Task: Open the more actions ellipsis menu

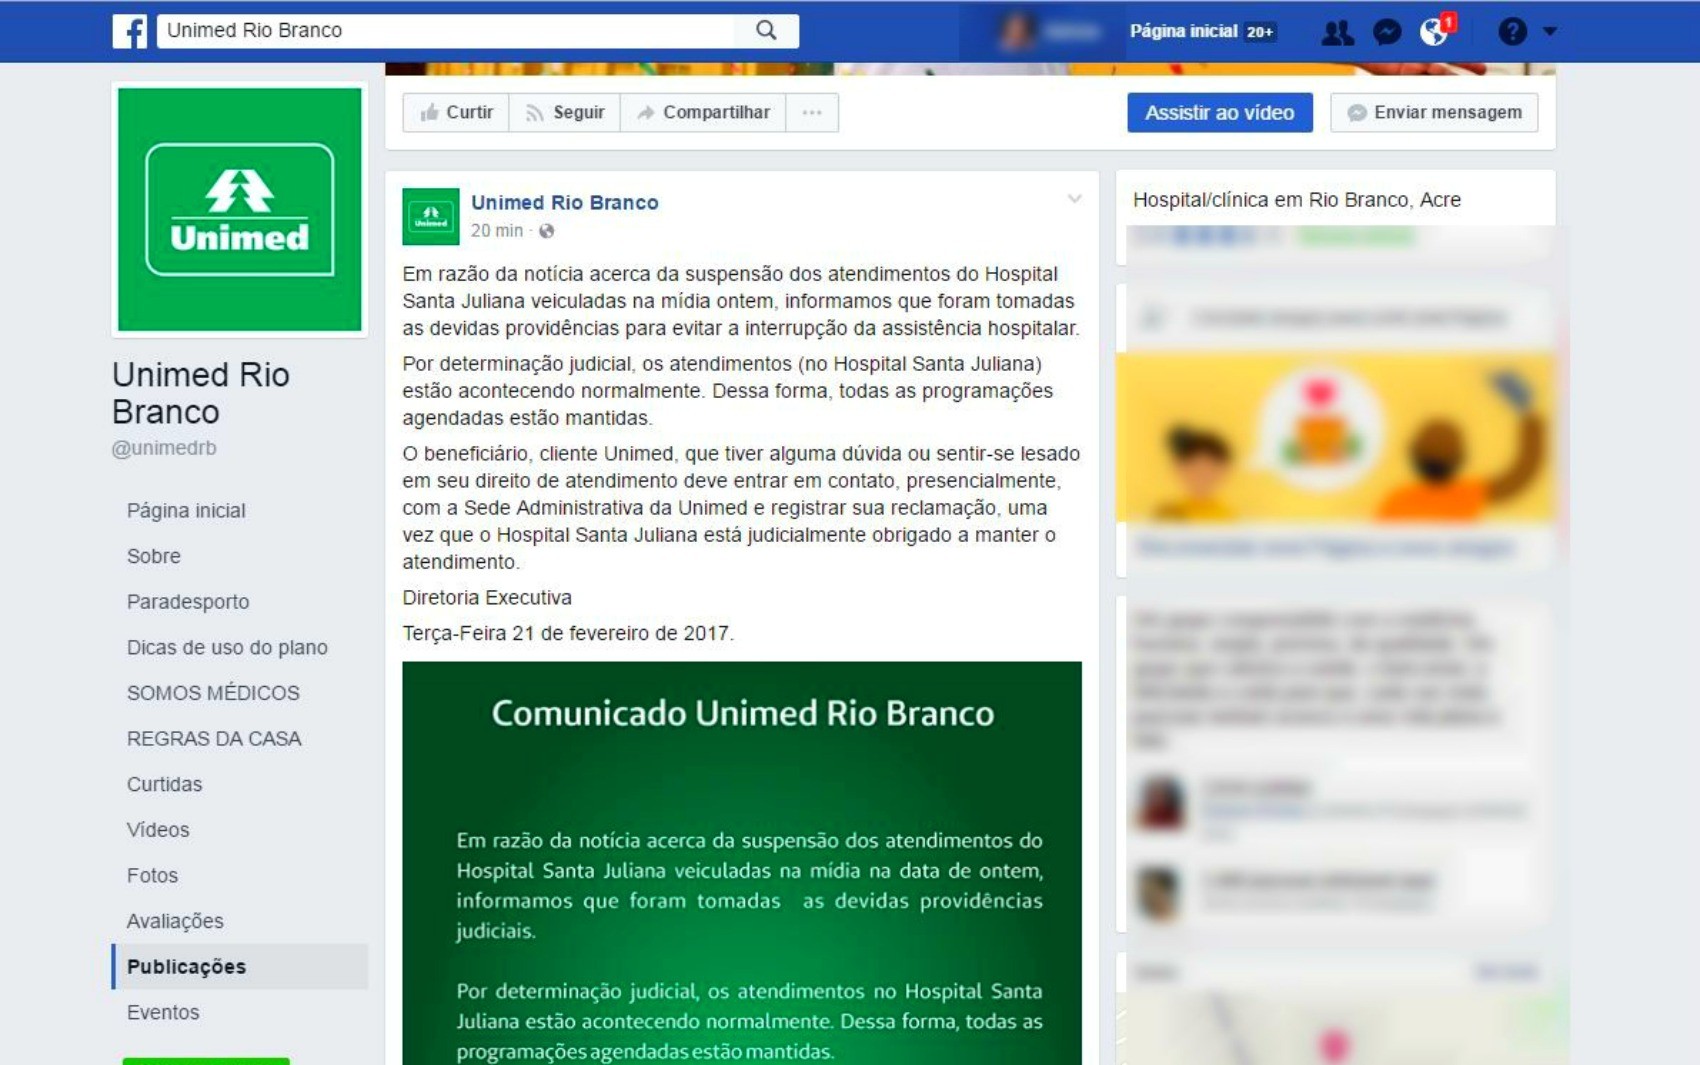Action: click(x=812, y=113)
